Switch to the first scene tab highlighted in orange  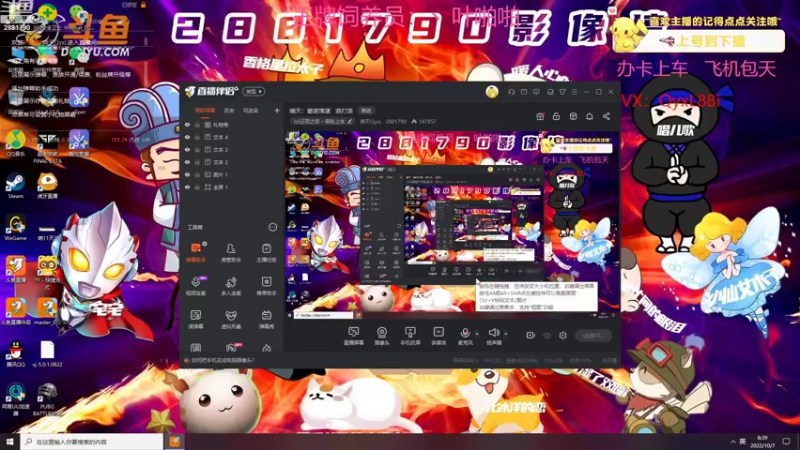(x=205, y=110)
